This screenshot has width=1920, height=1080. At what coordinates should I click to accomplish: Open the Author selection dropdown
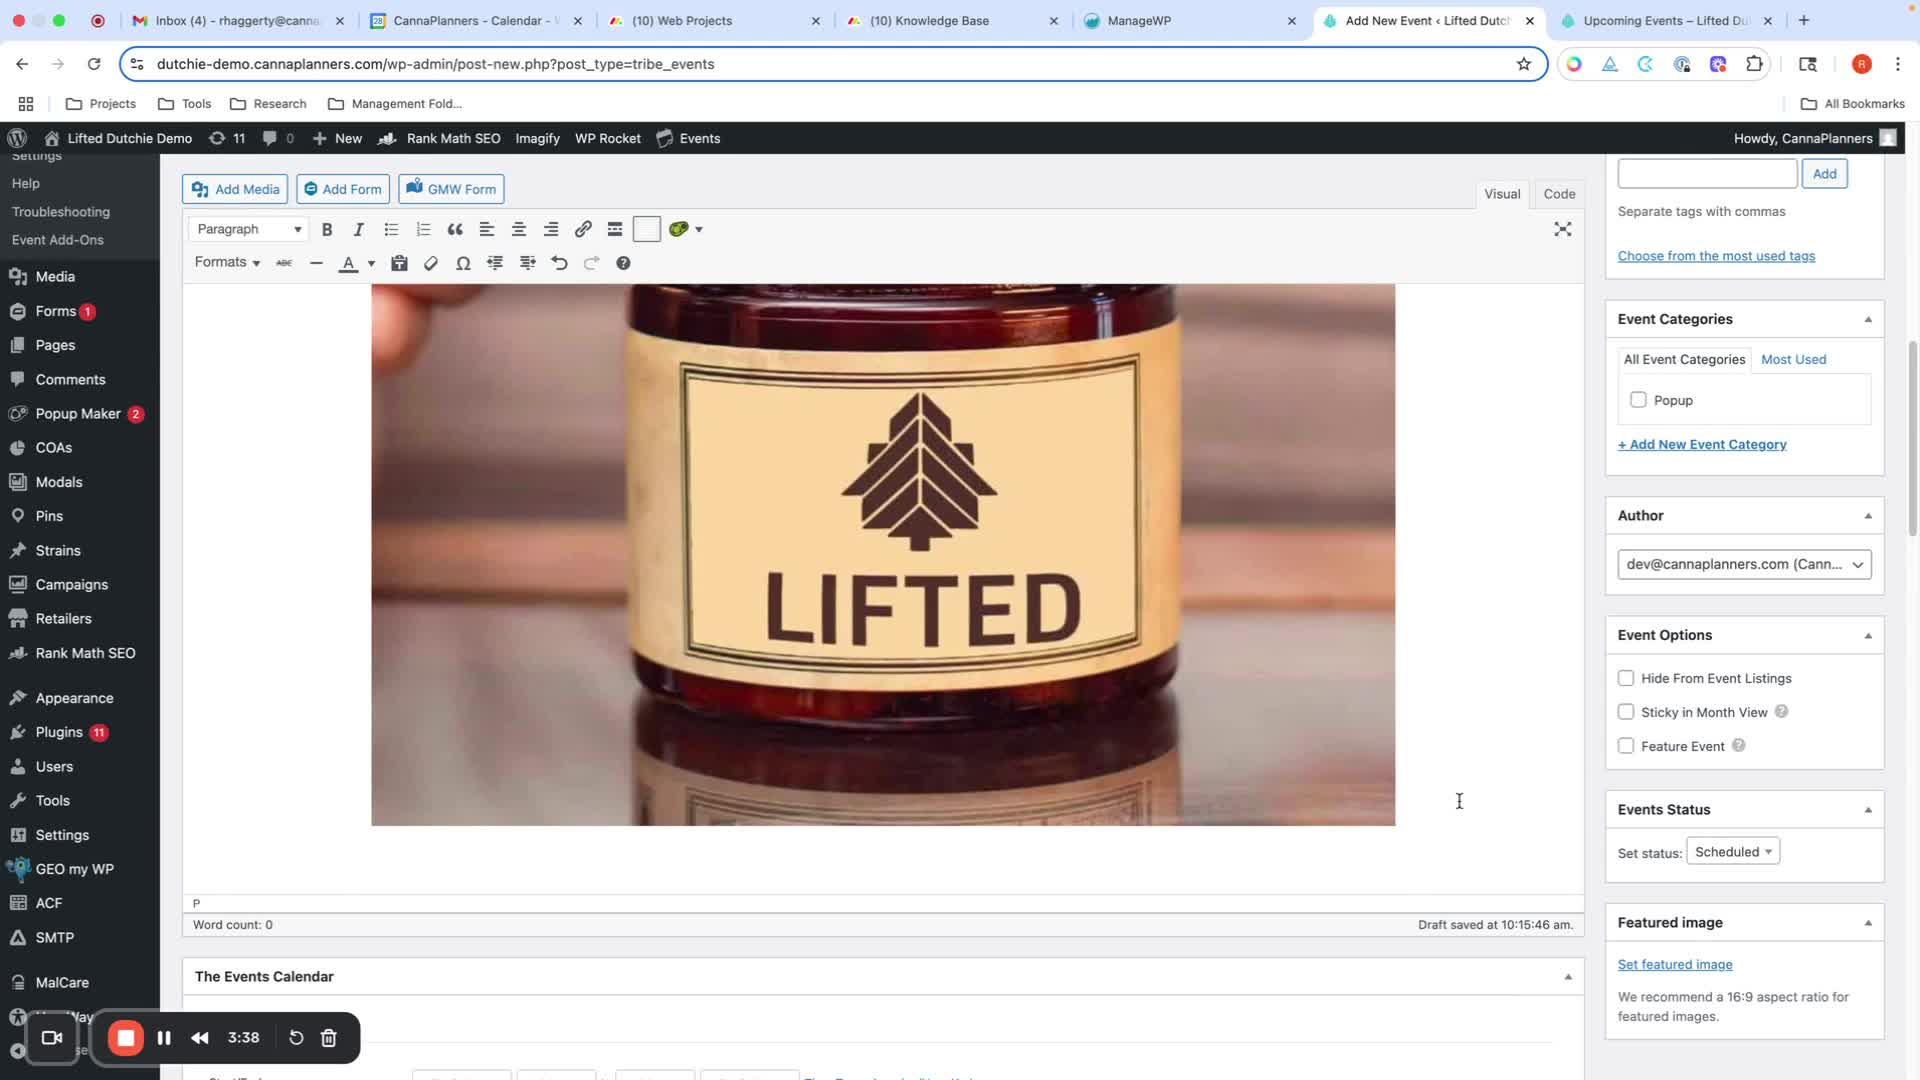pyautogui.click(x=1744, y=564)
